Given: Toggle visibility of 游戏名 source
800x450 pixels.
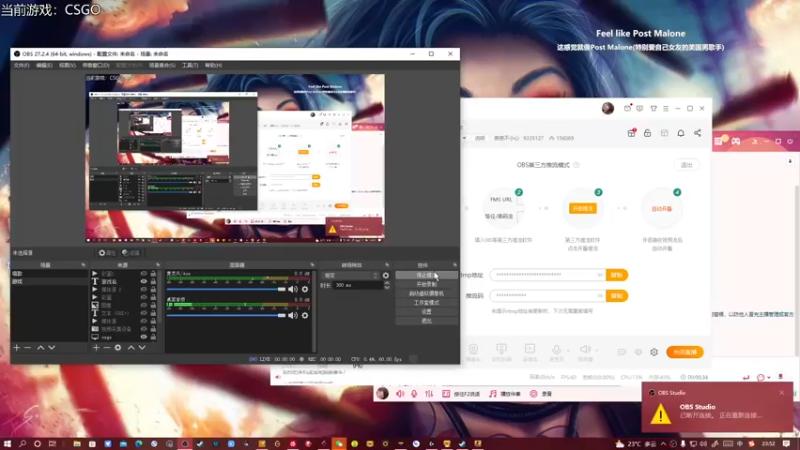Looking at the screenshot, I should click(144, 282).
